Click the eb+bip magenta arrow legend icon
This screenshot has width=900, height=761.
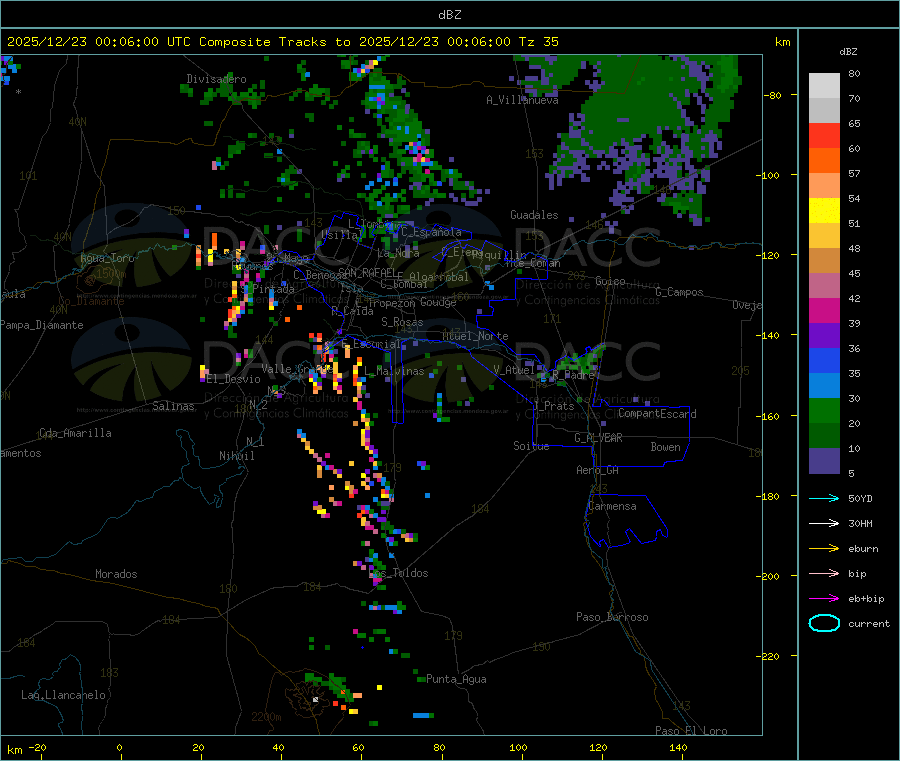point(824,599)
